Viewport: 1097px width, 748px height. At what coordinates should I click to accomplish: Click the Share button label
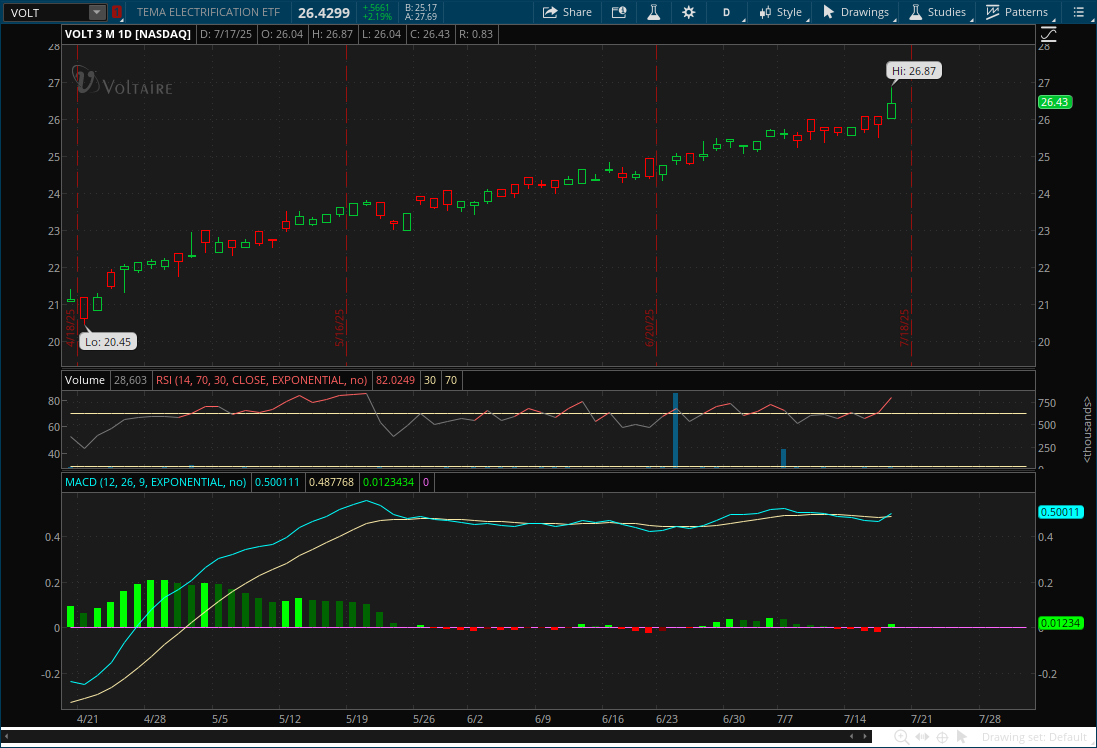577,12
